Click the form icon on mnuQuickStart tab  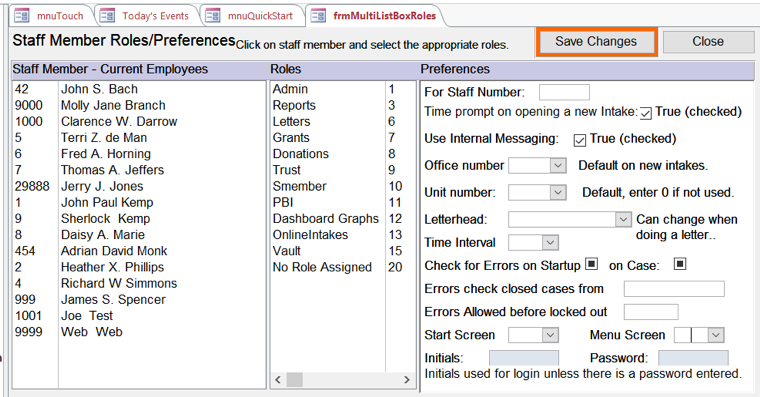coord(213,16)
